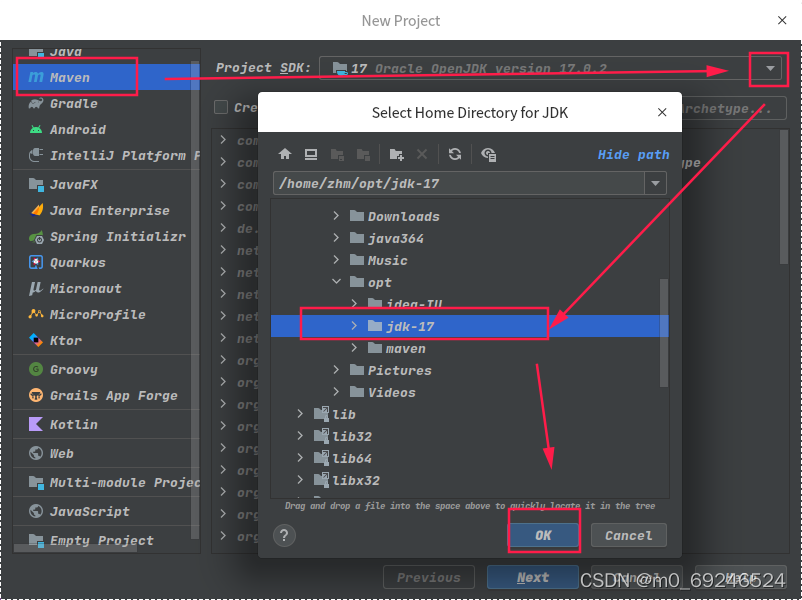802x600 pixels.
Task: Expand the maven folder
Action: 354,348
